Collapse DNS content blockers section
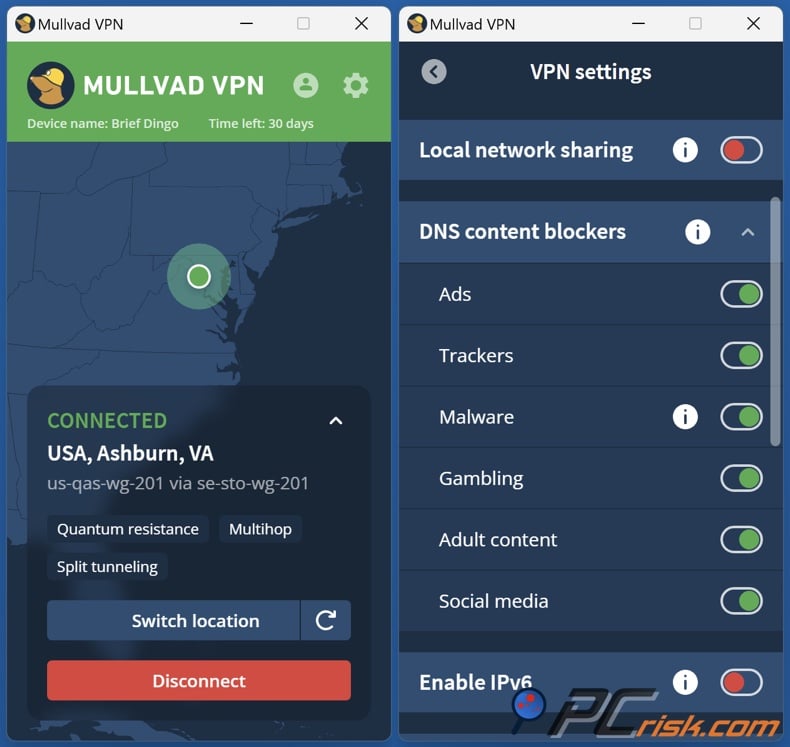Image resolution: width=790 pixels, height=747 pixels. (x=748, y=232)
